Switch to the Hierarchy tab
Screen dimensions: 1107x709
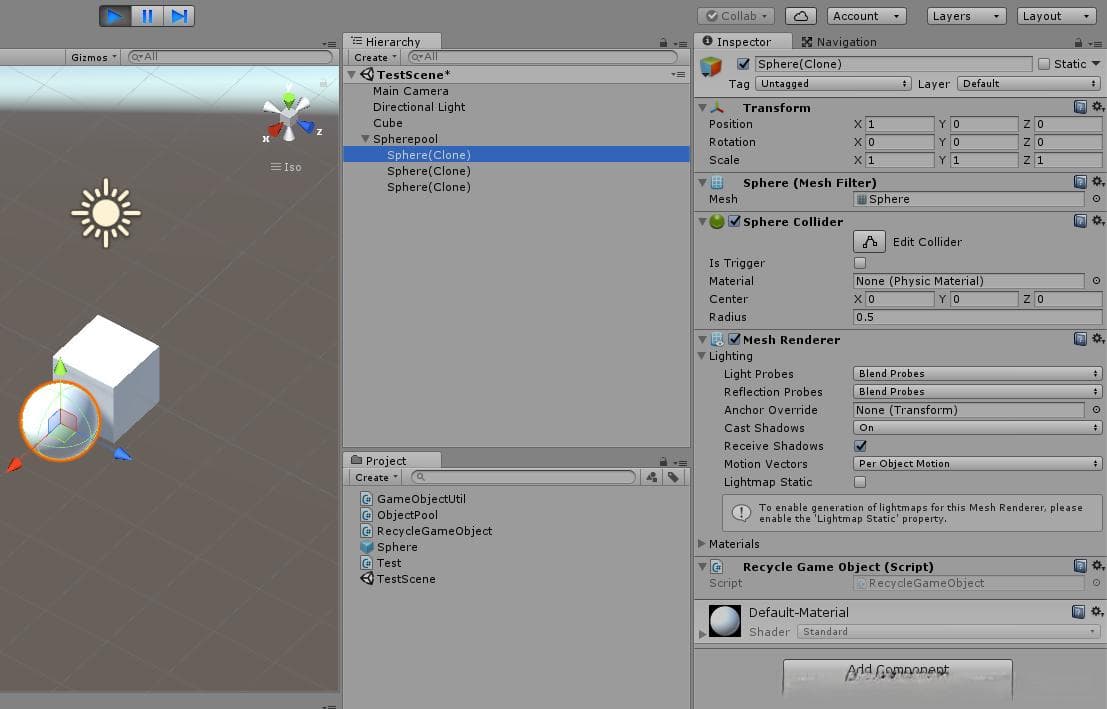393,42
